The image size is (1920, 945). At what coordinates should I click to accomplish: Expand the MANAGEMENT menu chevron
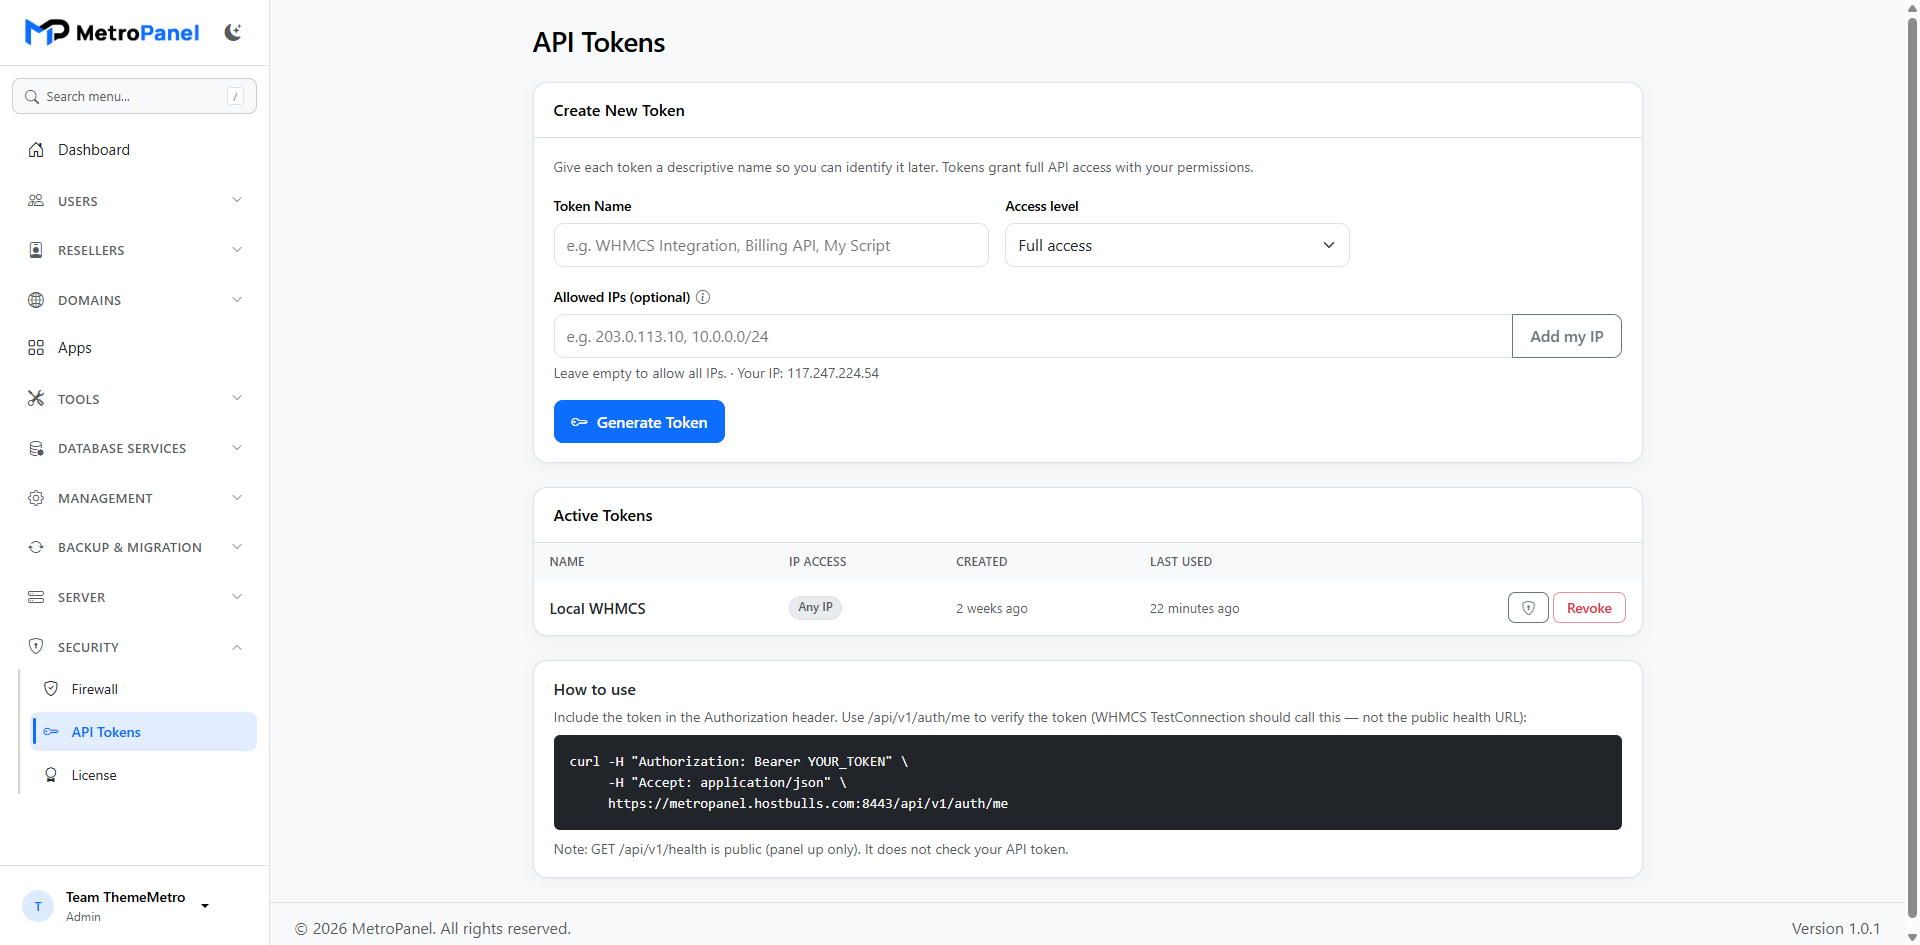[x=237, y=498]
